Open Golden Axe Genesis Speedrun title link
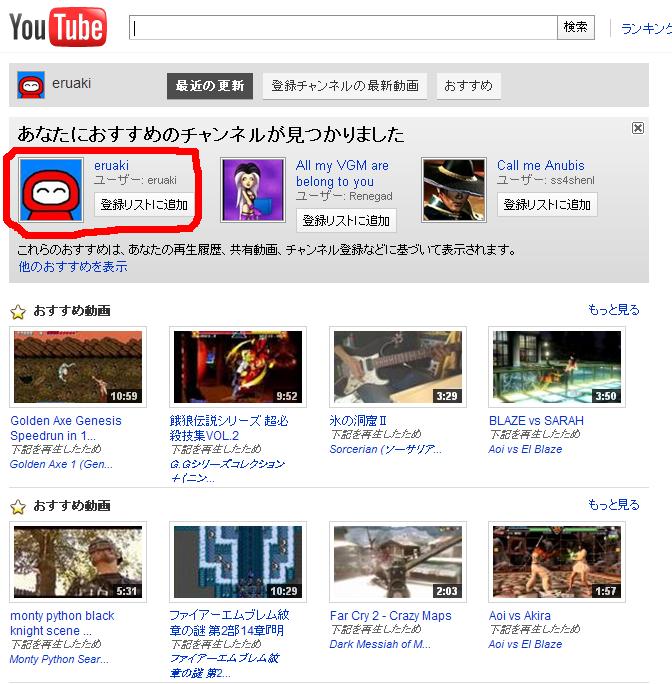This screenshot has height=684, width=672. click(x=65, y=428)
